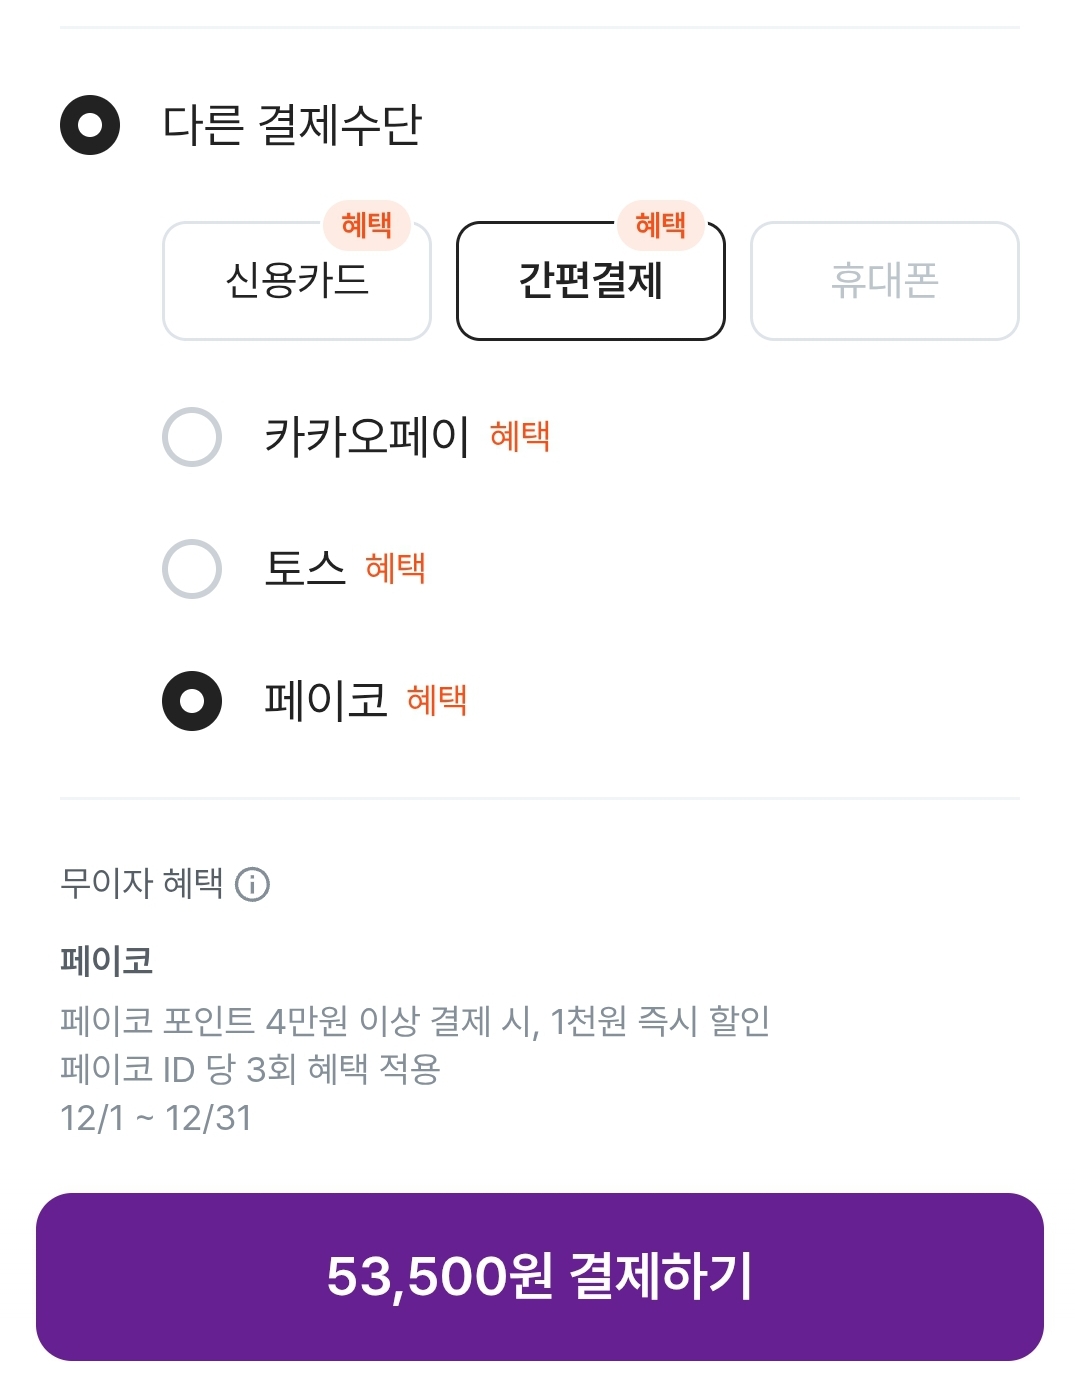Switch to the 휴대폰 payment tab
1075x1384 pixels.
point(884,282)
